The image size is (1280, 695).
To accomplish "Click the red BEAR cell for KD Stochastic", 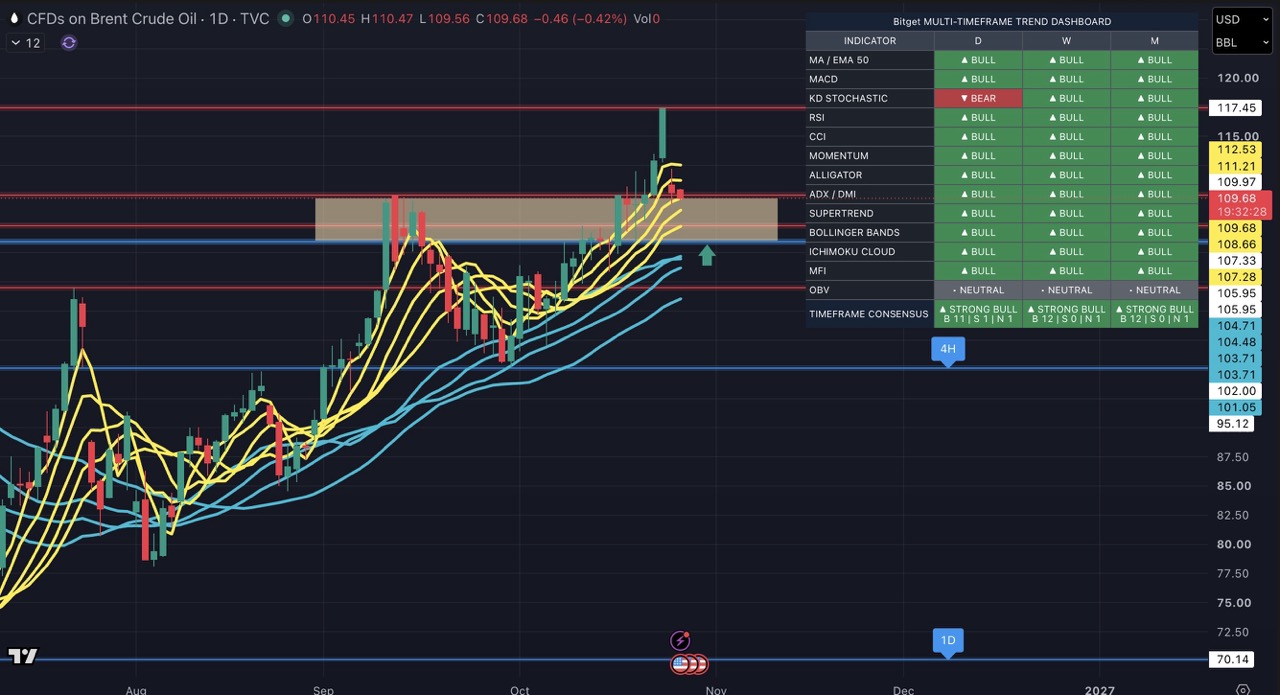I will click(x=978, y=98).
